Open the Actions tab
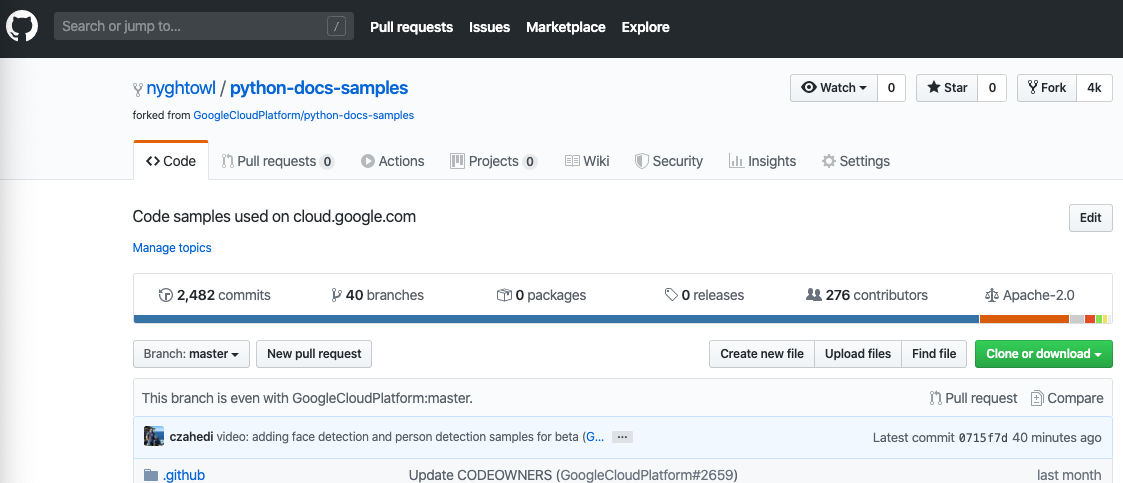This screenshot has width=1123, height=483. click(392, 161)
